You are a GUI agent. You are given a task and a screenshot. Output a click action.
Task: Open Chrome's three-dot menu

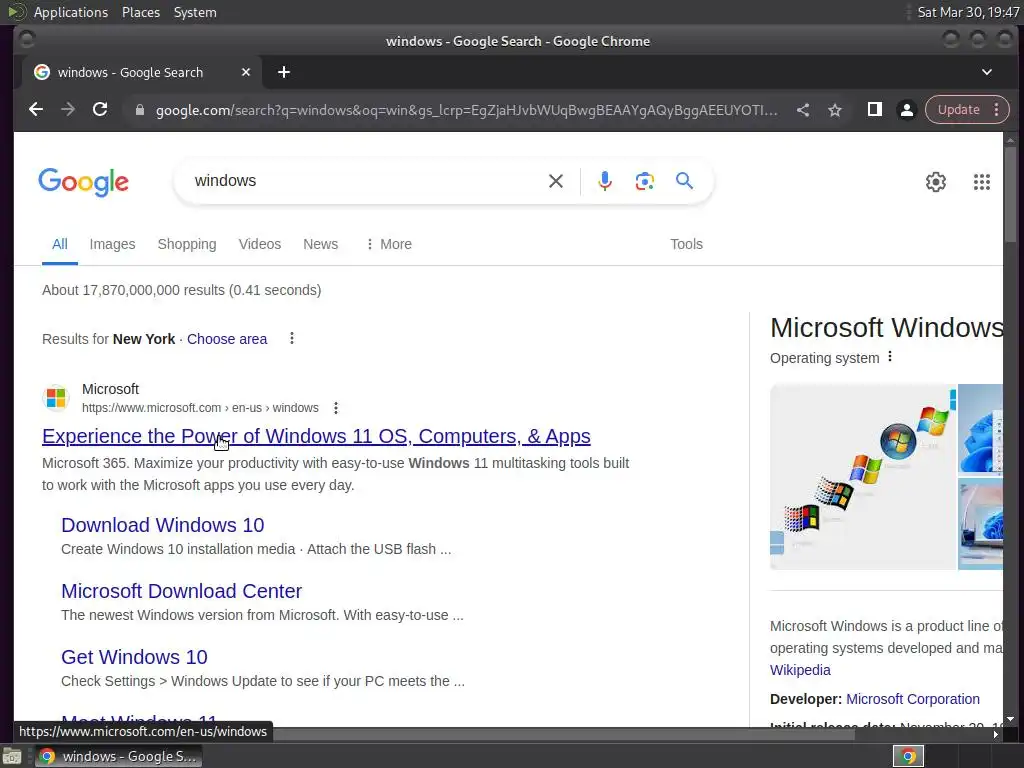(997, 110)
